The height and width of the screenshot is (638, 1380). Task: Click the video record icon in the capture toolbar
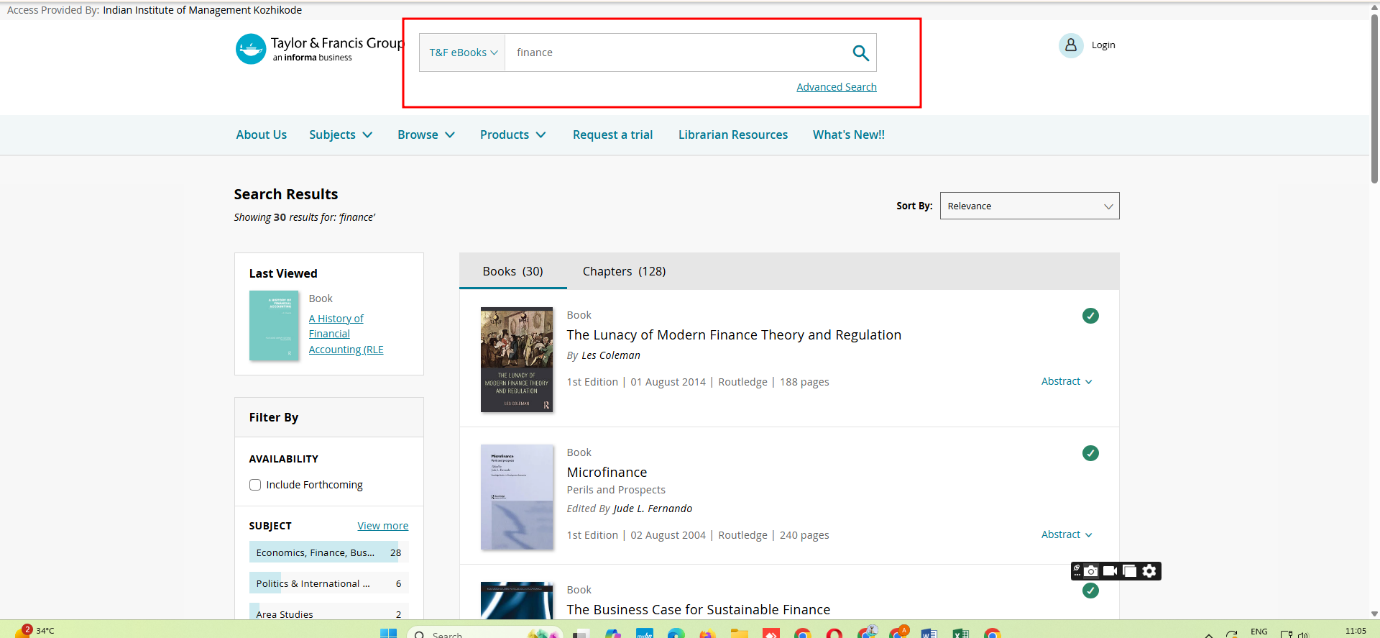[1110, 571]
